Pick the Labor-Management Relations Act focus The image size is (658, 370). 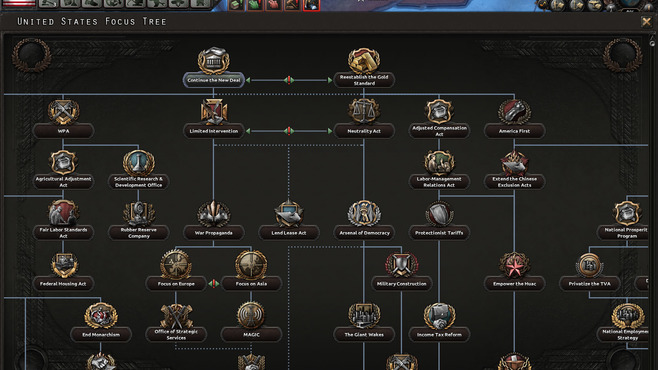click(439, 169)
